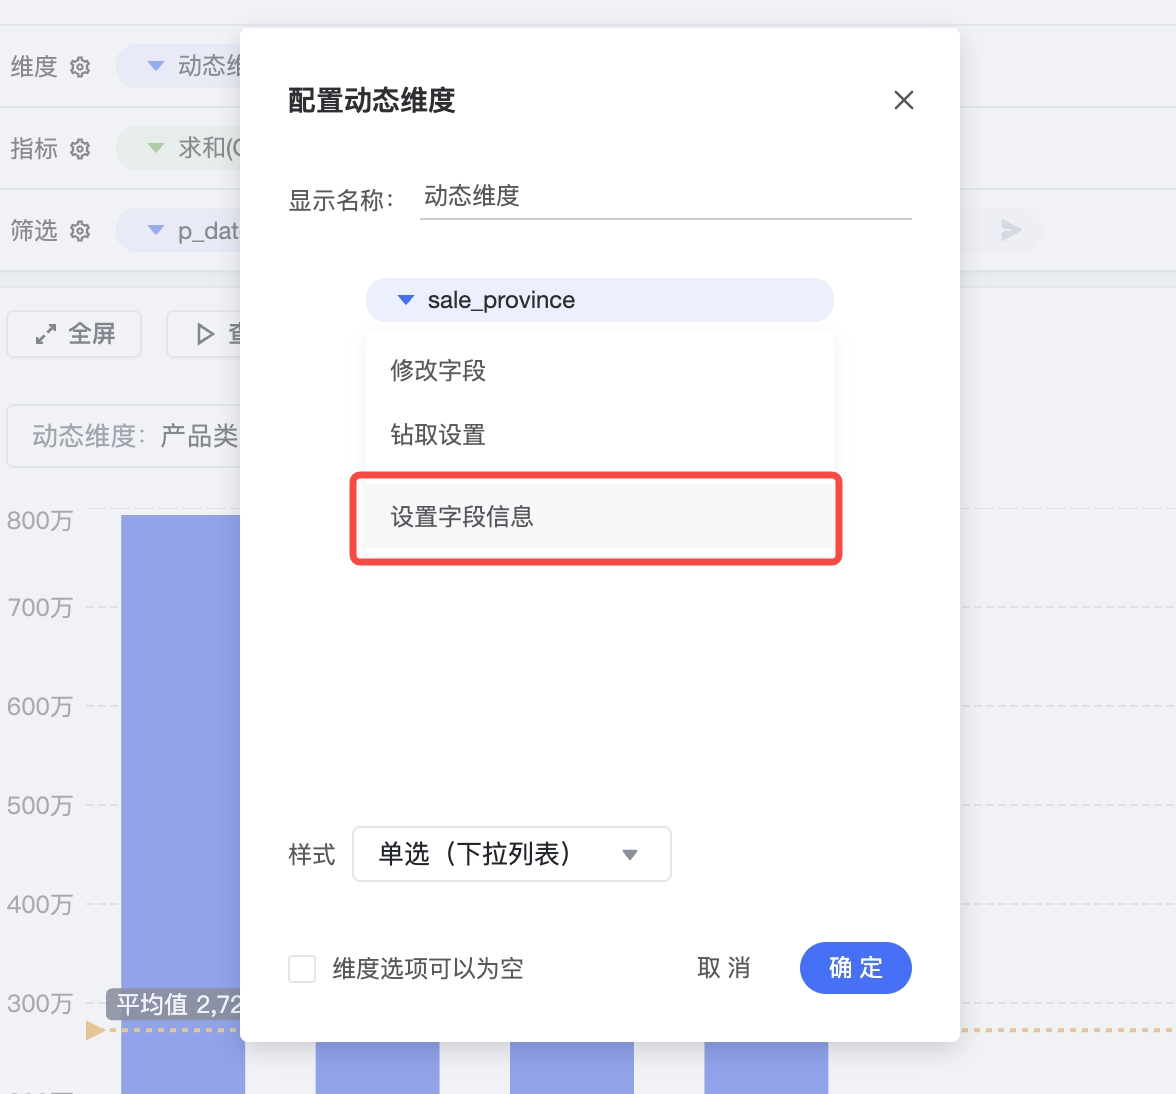The image size is (1176, 1094).
Task: Open the 样式 单选 dropdown list
Action: tap(512, 854)
